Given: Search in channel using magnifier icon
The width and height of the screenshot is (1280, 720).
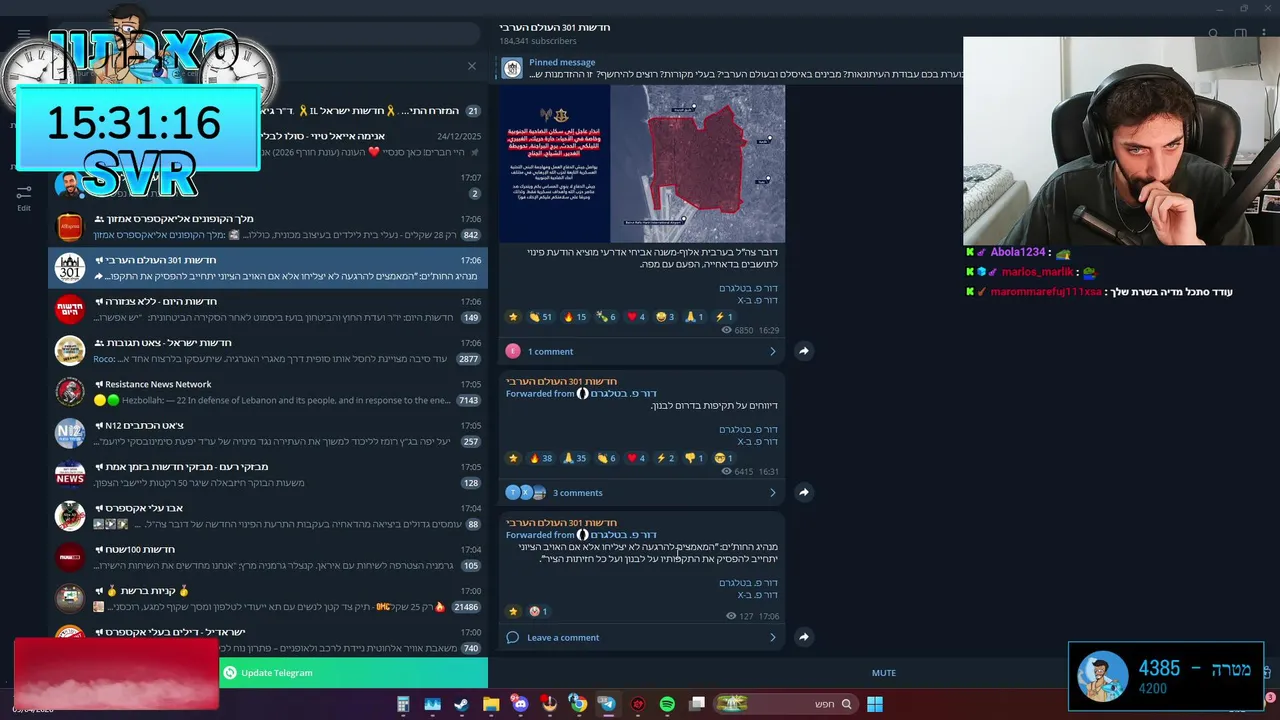Looking at the screenshot, I should tap(1213, 34).
